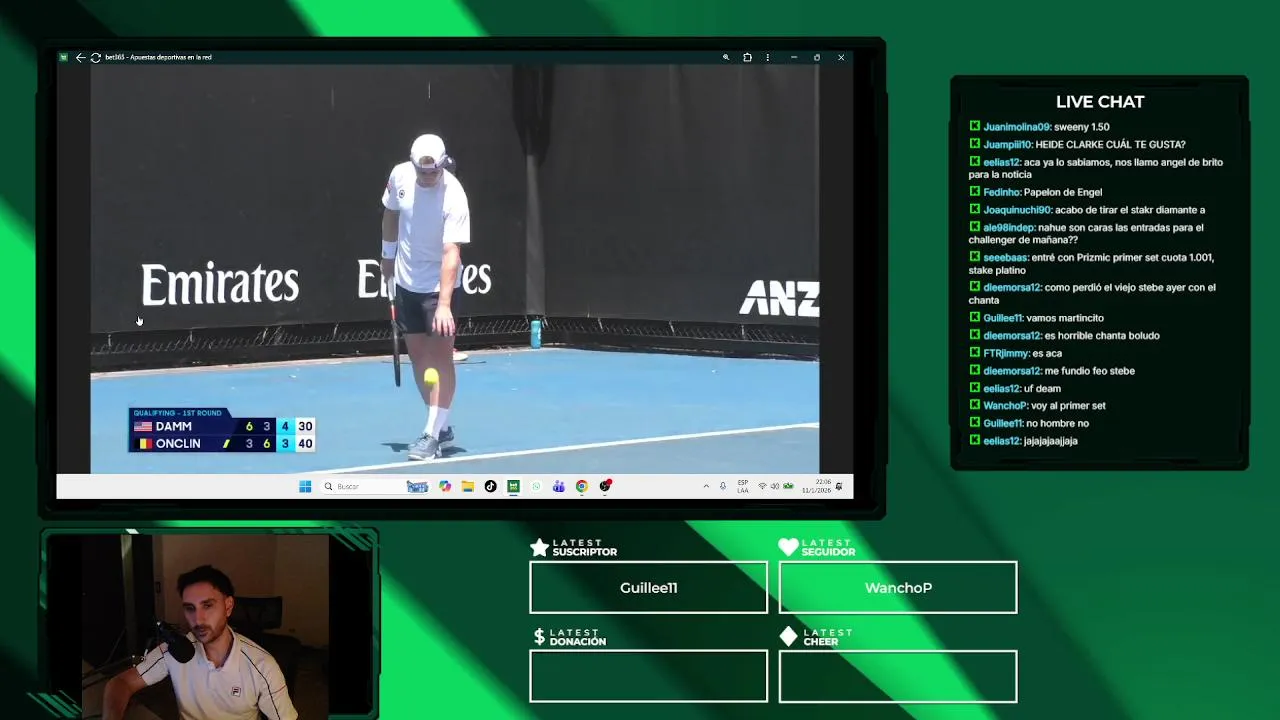This screenshot has height=720, width=1280.
Task: Open Google Chrome from the taskbar
Action: (x=582, y=486)
